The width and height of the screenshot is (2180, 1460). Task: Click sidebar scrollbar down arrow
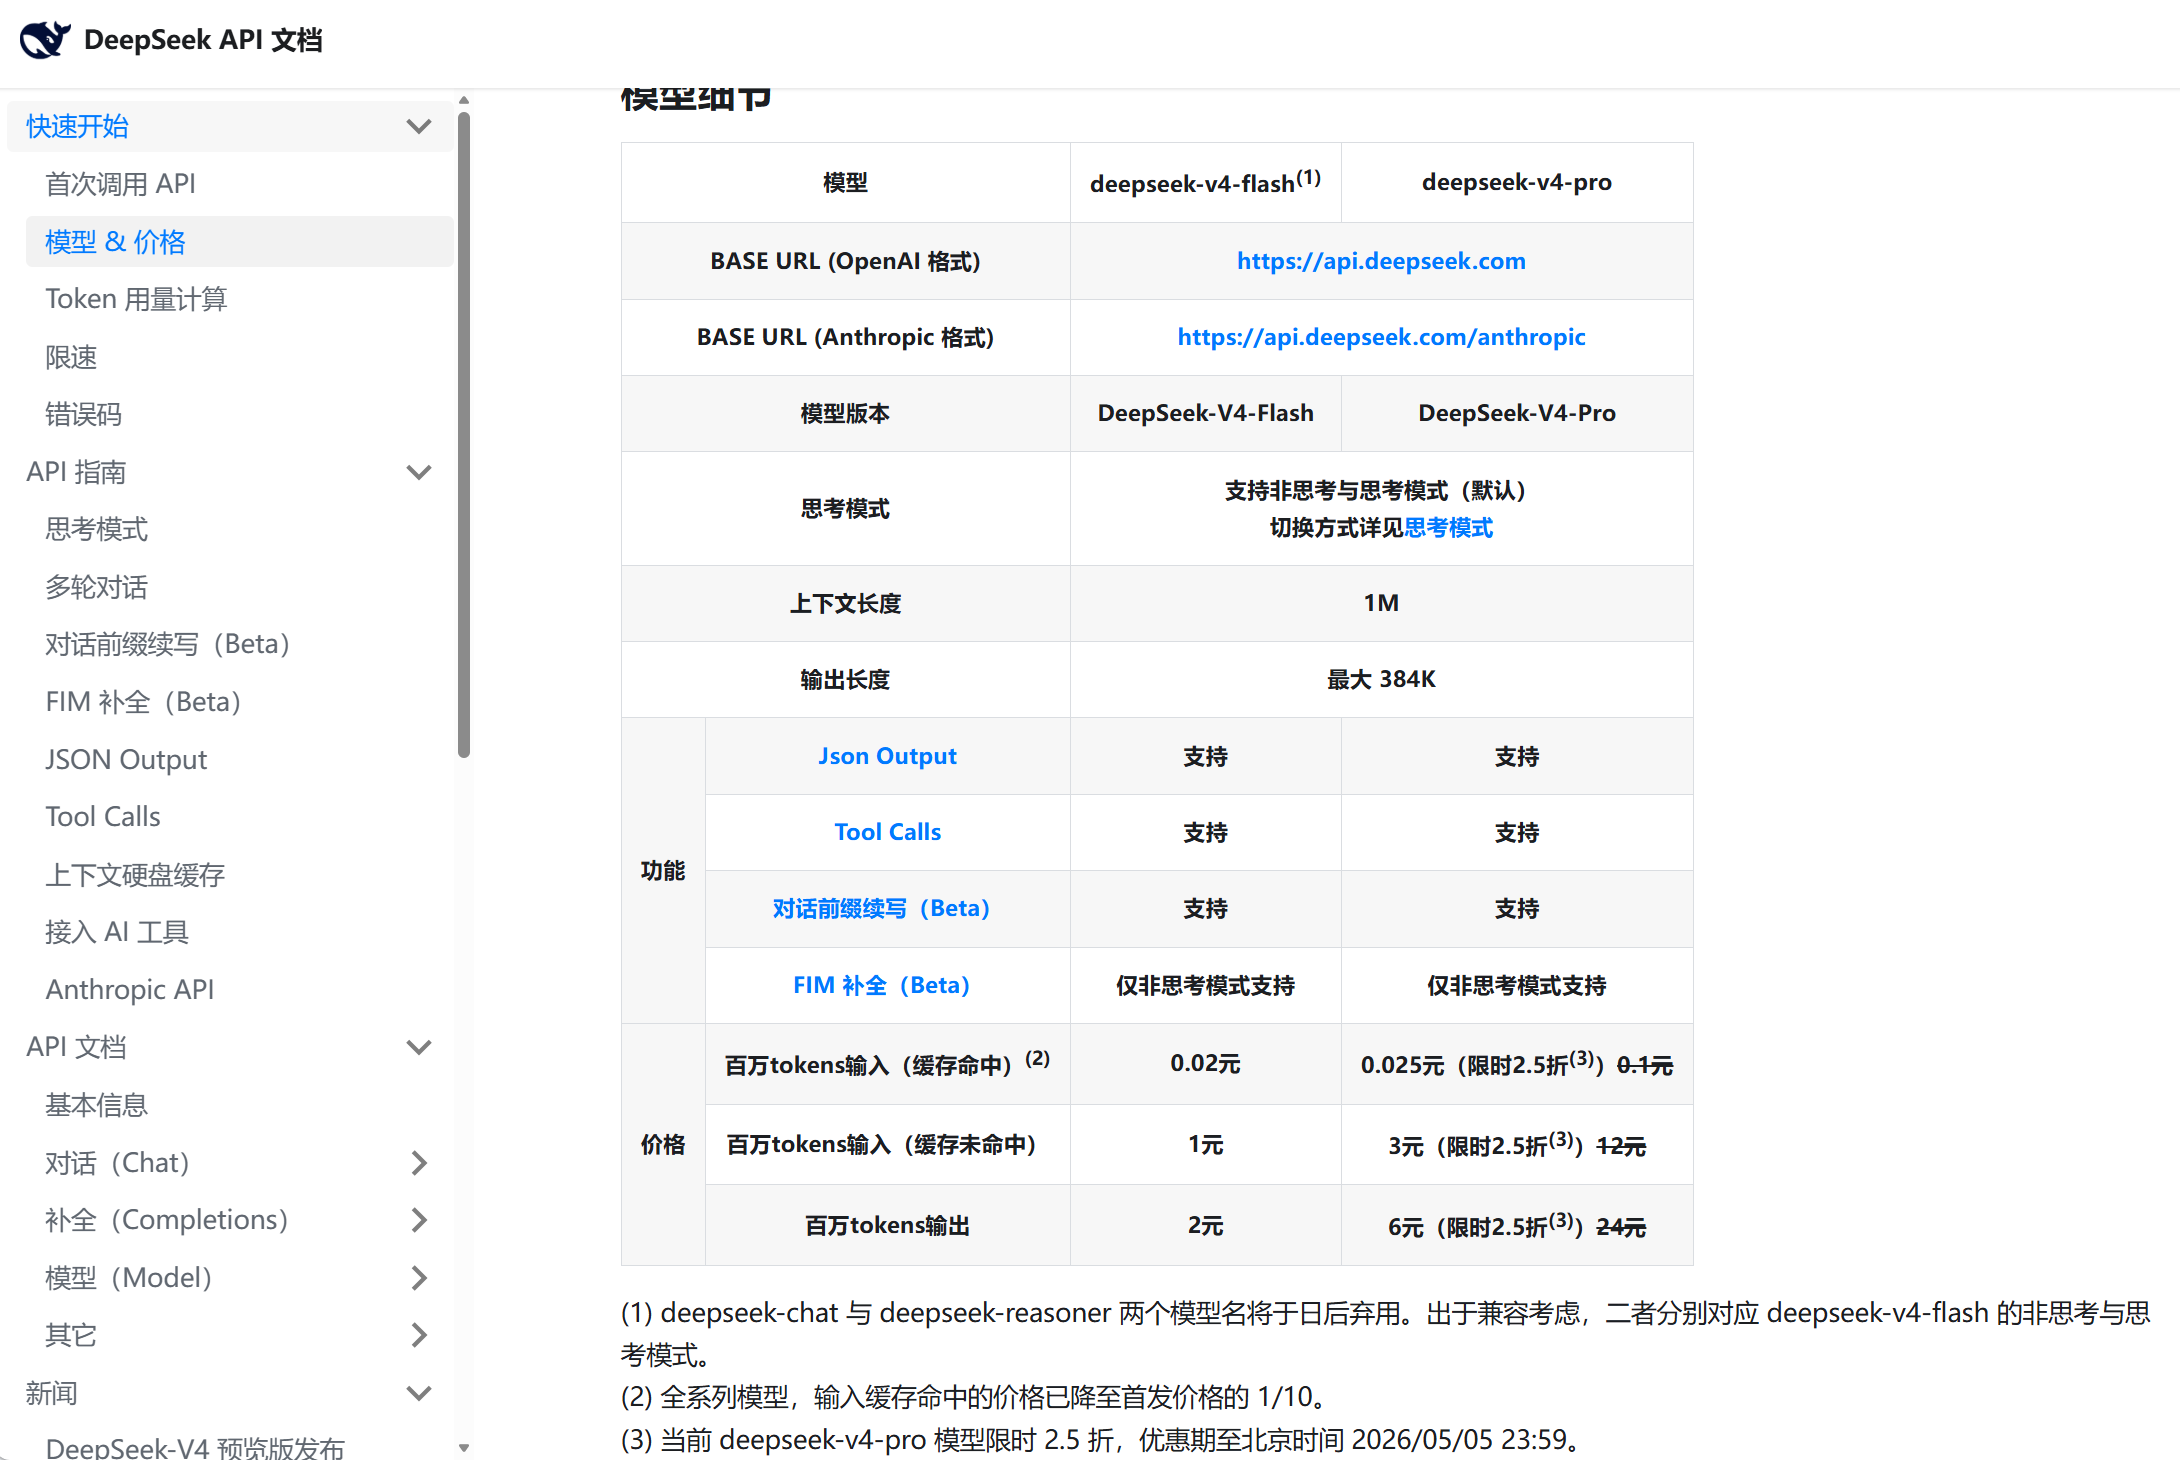464,1447
